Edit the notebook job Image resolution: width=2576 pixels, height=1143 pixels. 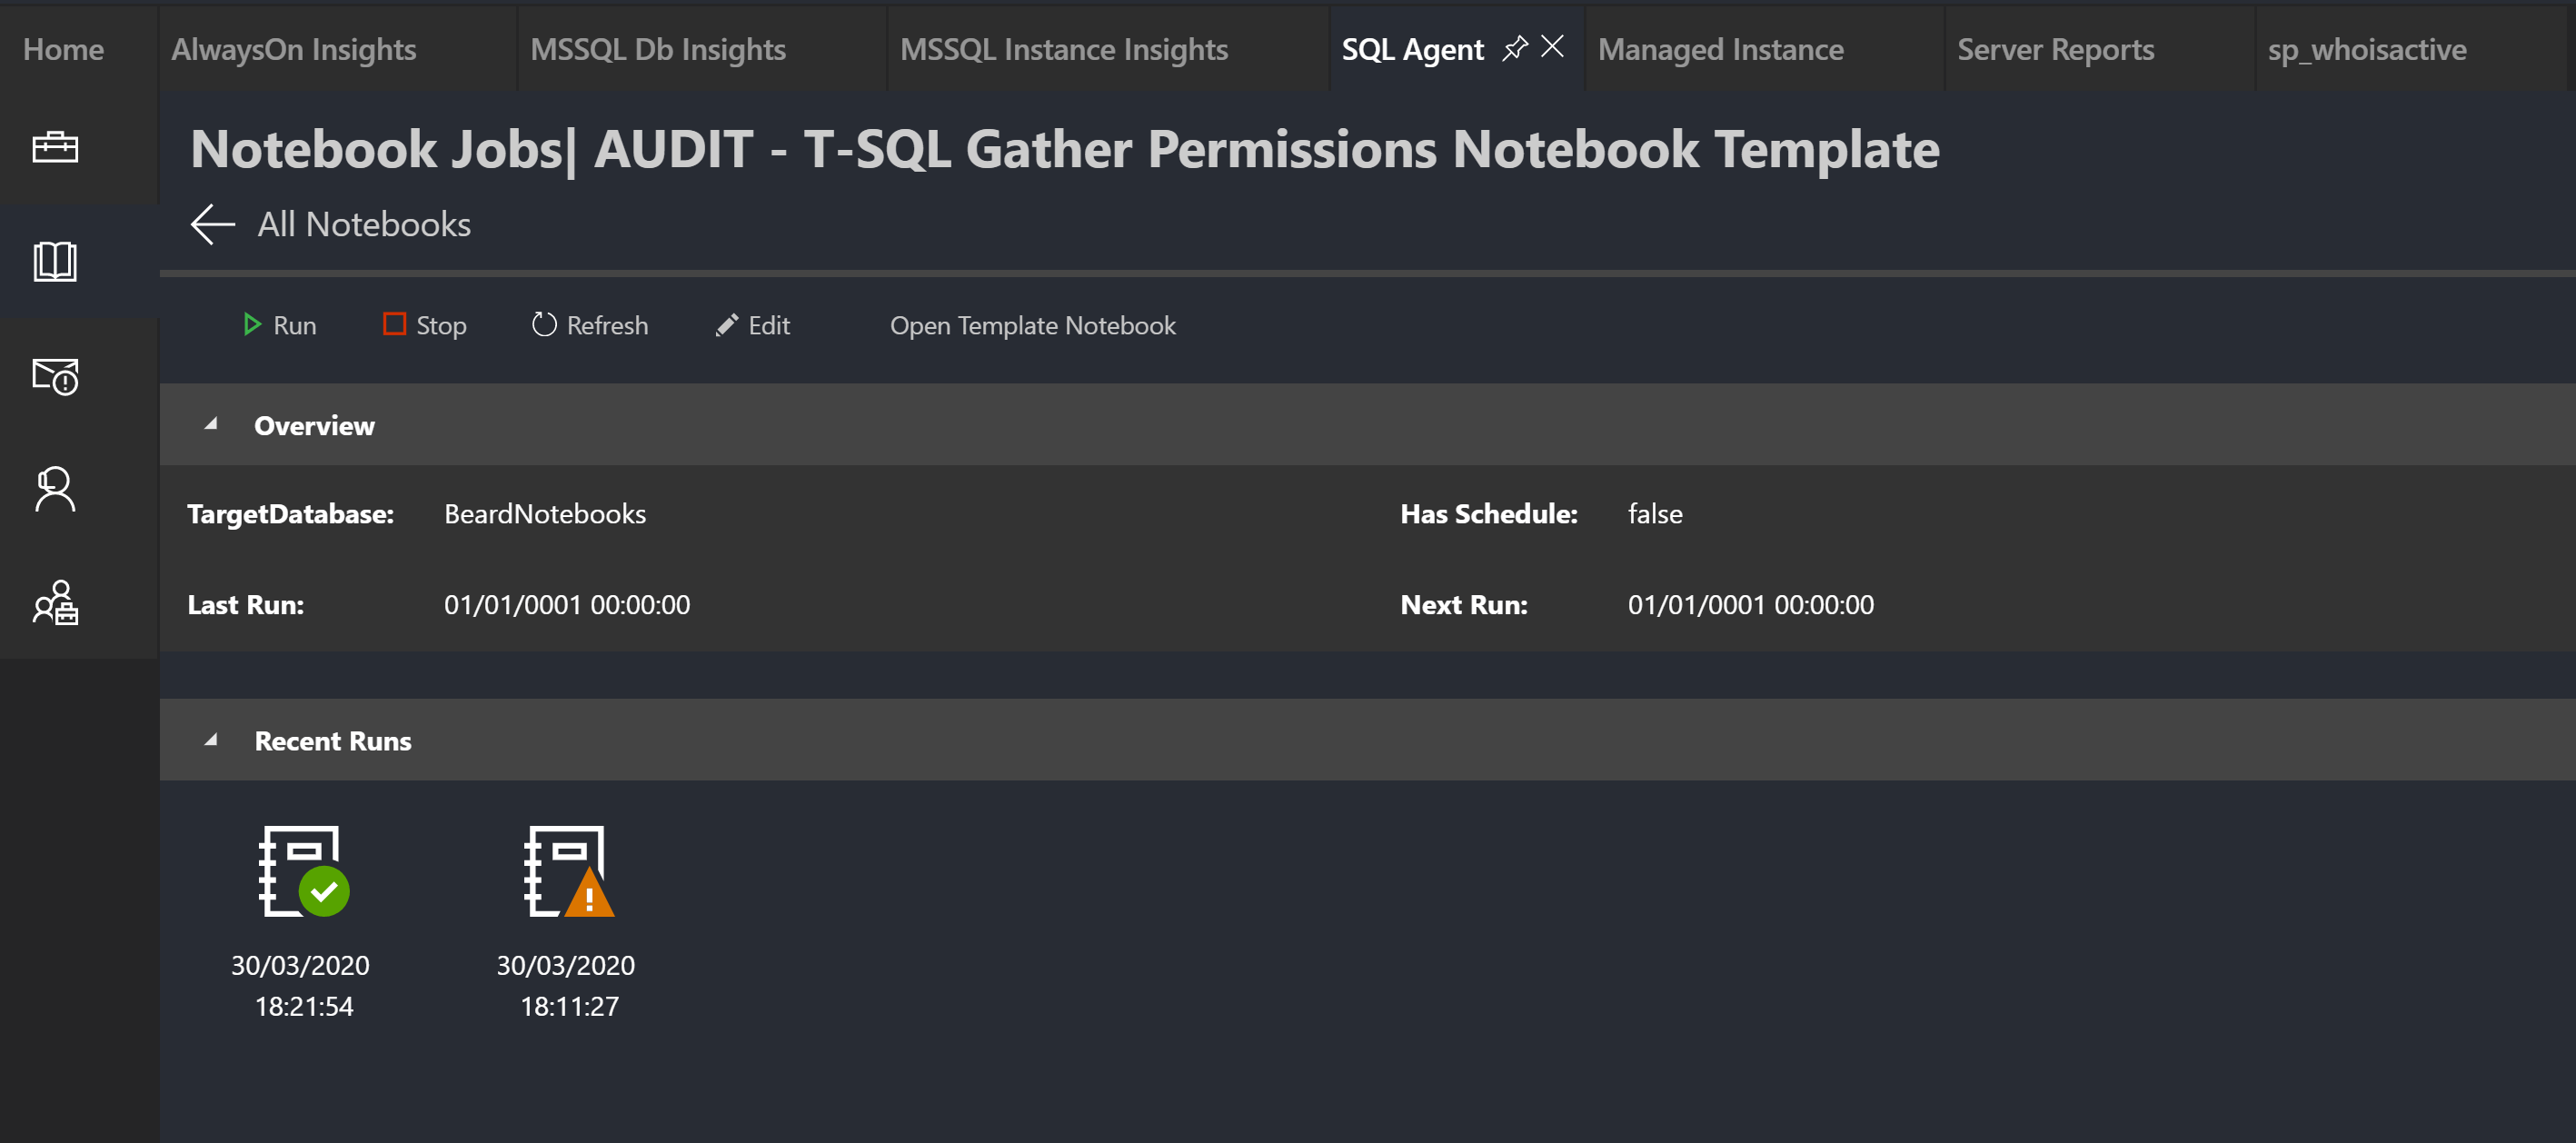[x=753, y=325]
